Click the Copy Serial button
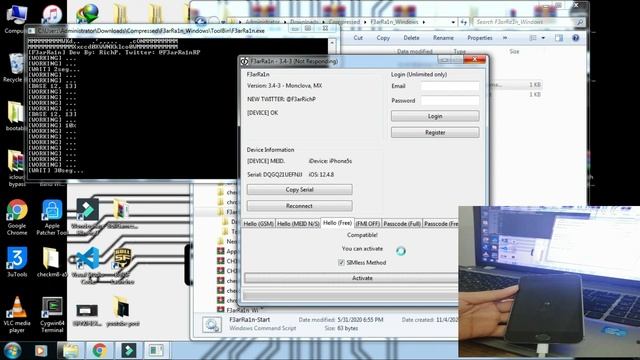 [300, 190]
